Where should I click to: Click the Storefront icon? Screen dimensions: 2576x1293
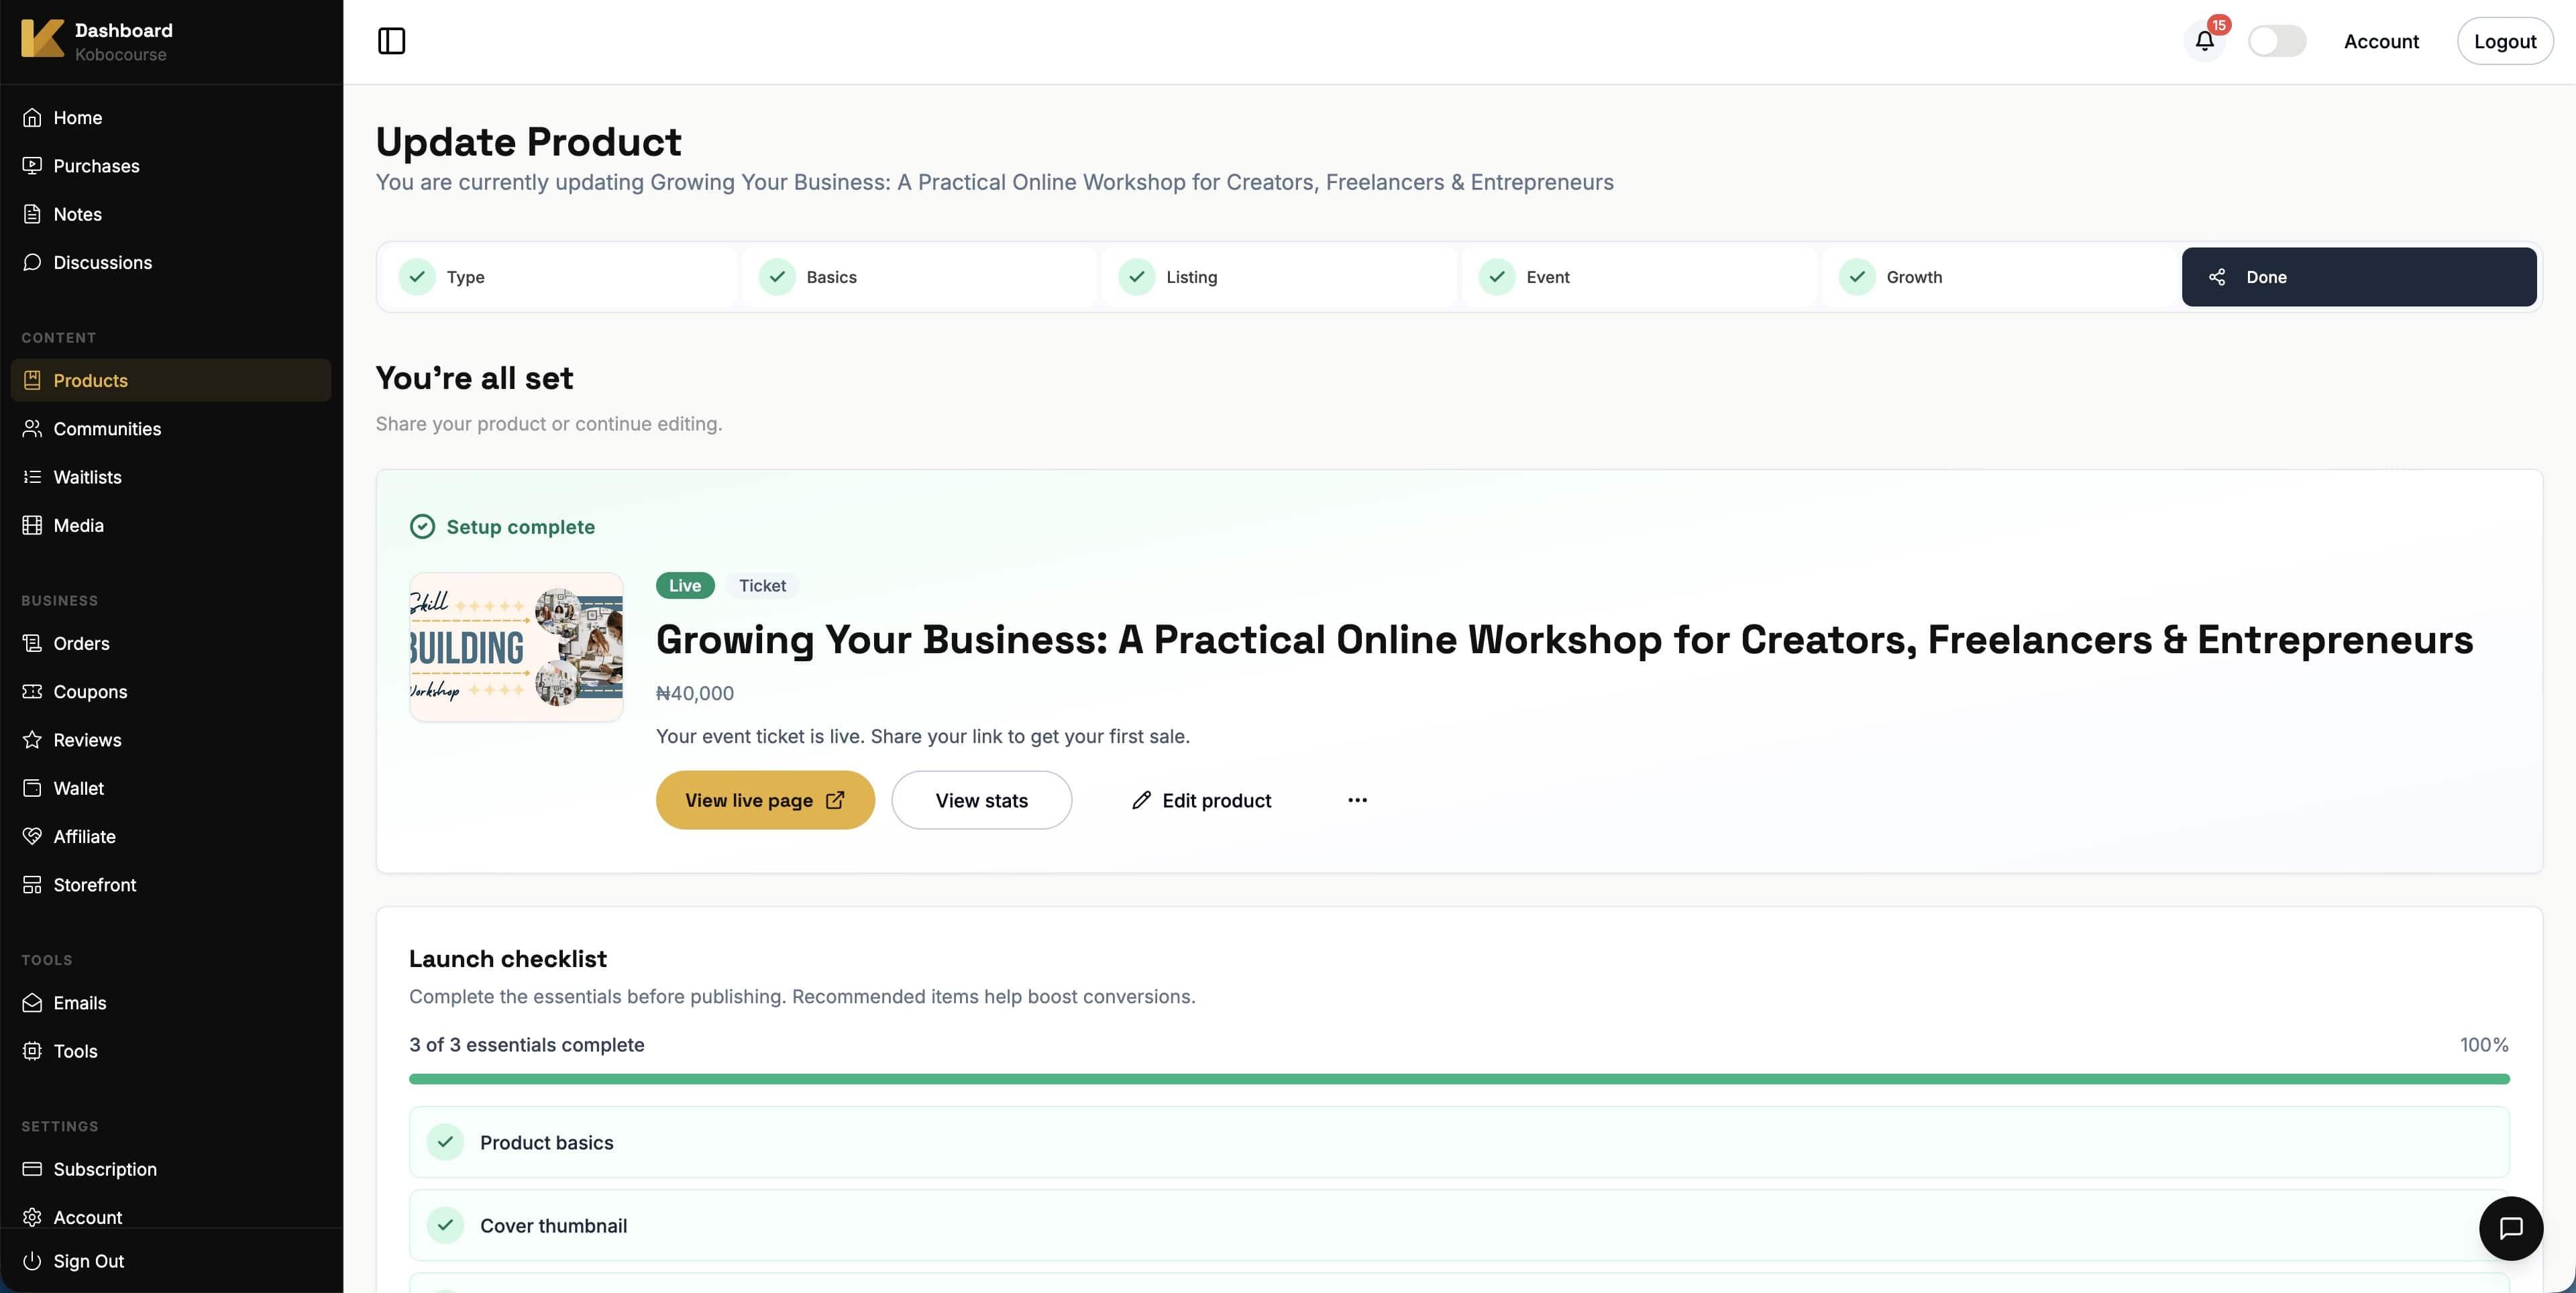coord(32,885)
